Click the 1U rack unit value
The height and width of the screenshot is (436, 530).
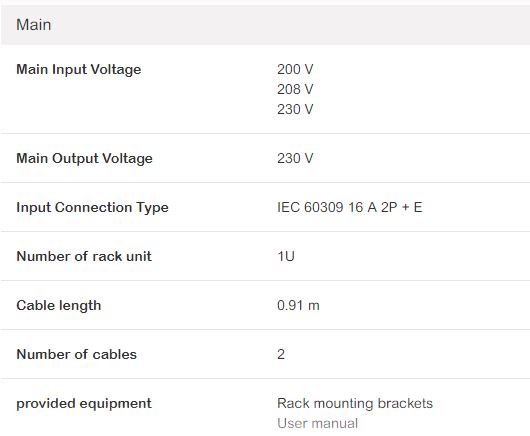tap(286, 256)
